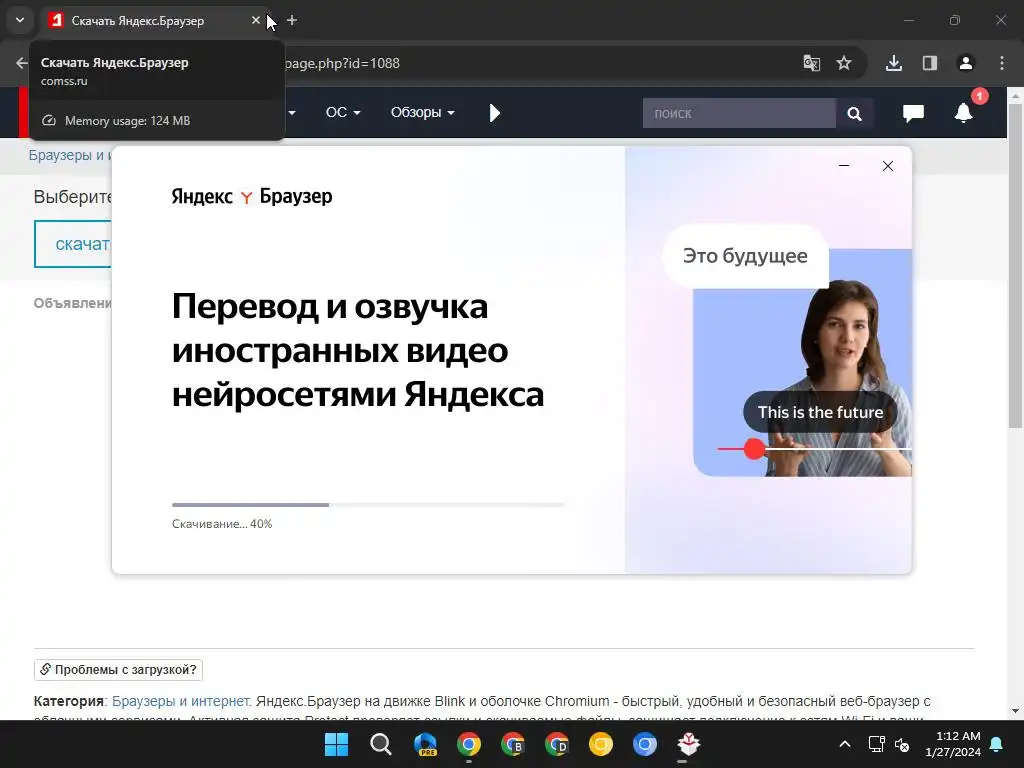Minimize the Yandex installer dialog

pyautogui.click(x=844, y=166)
